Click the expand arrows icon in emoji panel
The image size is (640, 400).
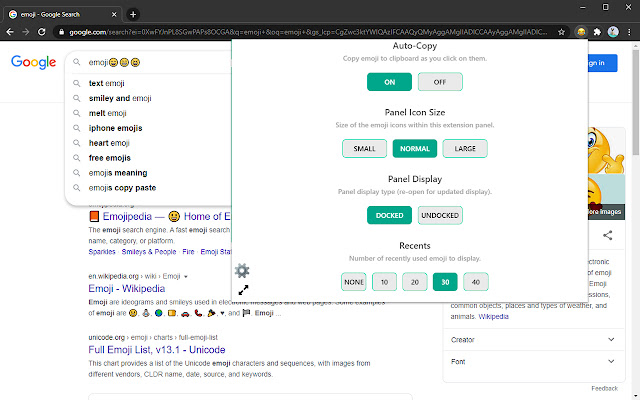[x=243, y=290]
